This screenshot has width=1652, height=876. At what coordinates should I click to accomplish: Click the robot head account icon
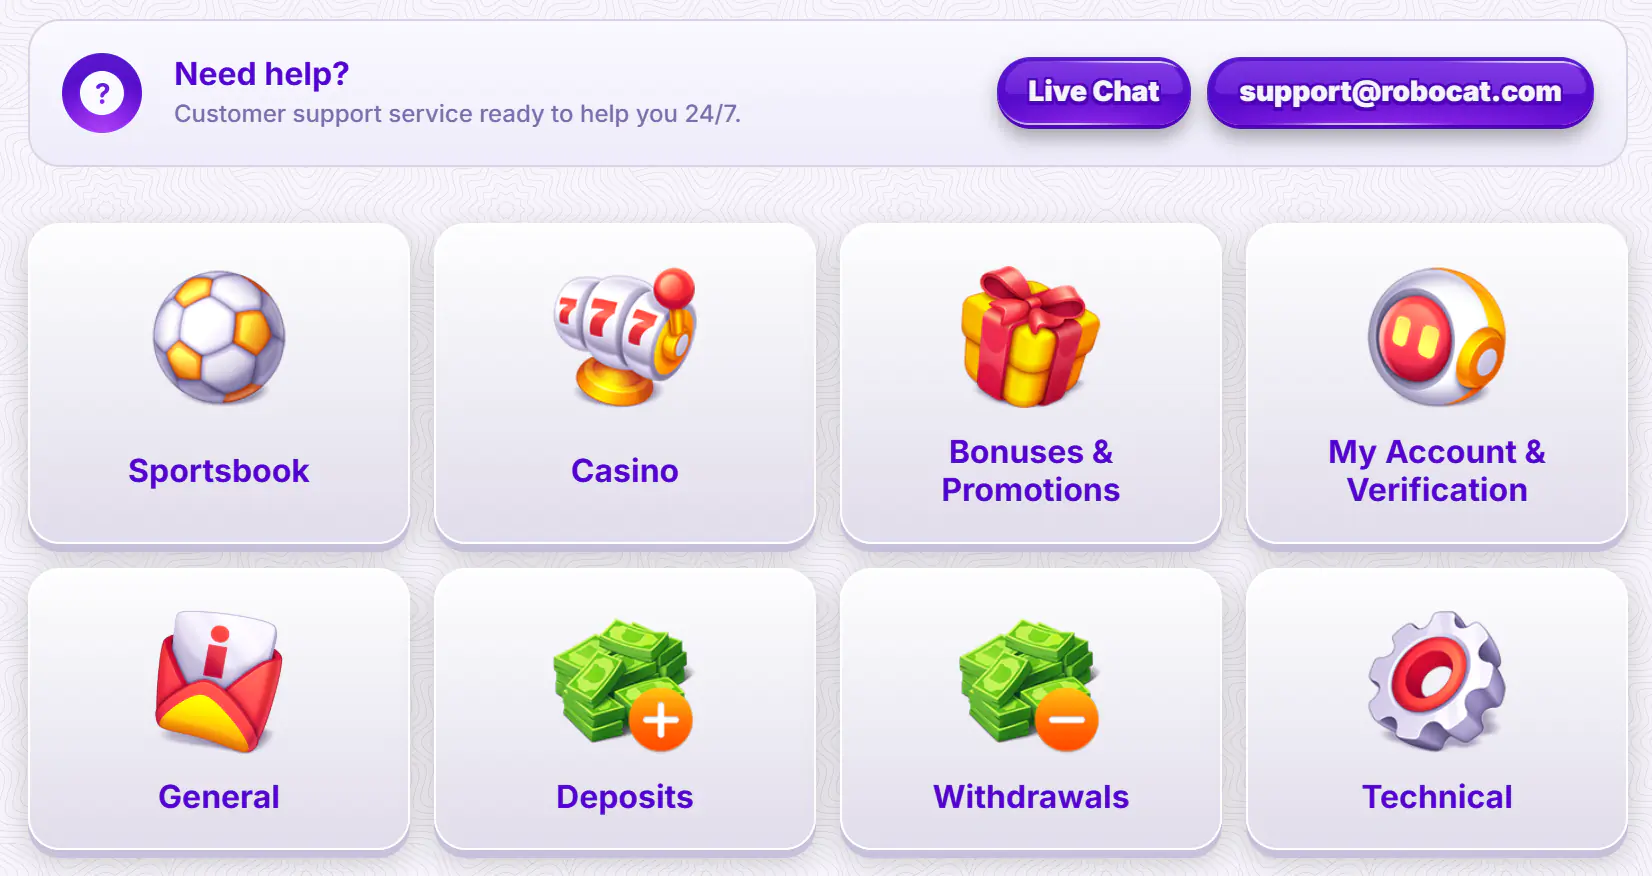pyautogui.click(x=1437, y=337)
